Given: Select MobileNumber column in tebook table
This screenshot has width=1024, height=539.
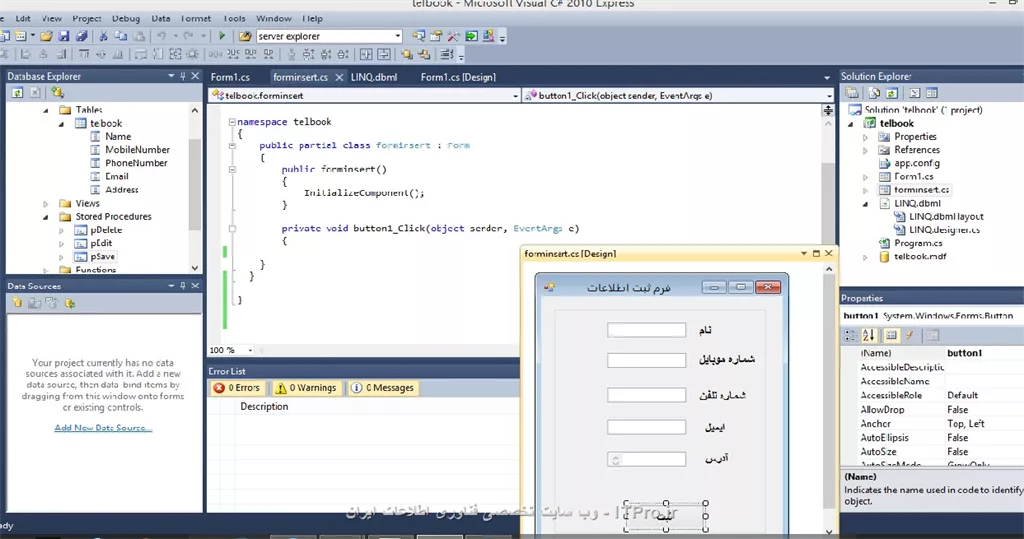Looking at the screenshot, I should pyautogui.click(x=137, y=150).
